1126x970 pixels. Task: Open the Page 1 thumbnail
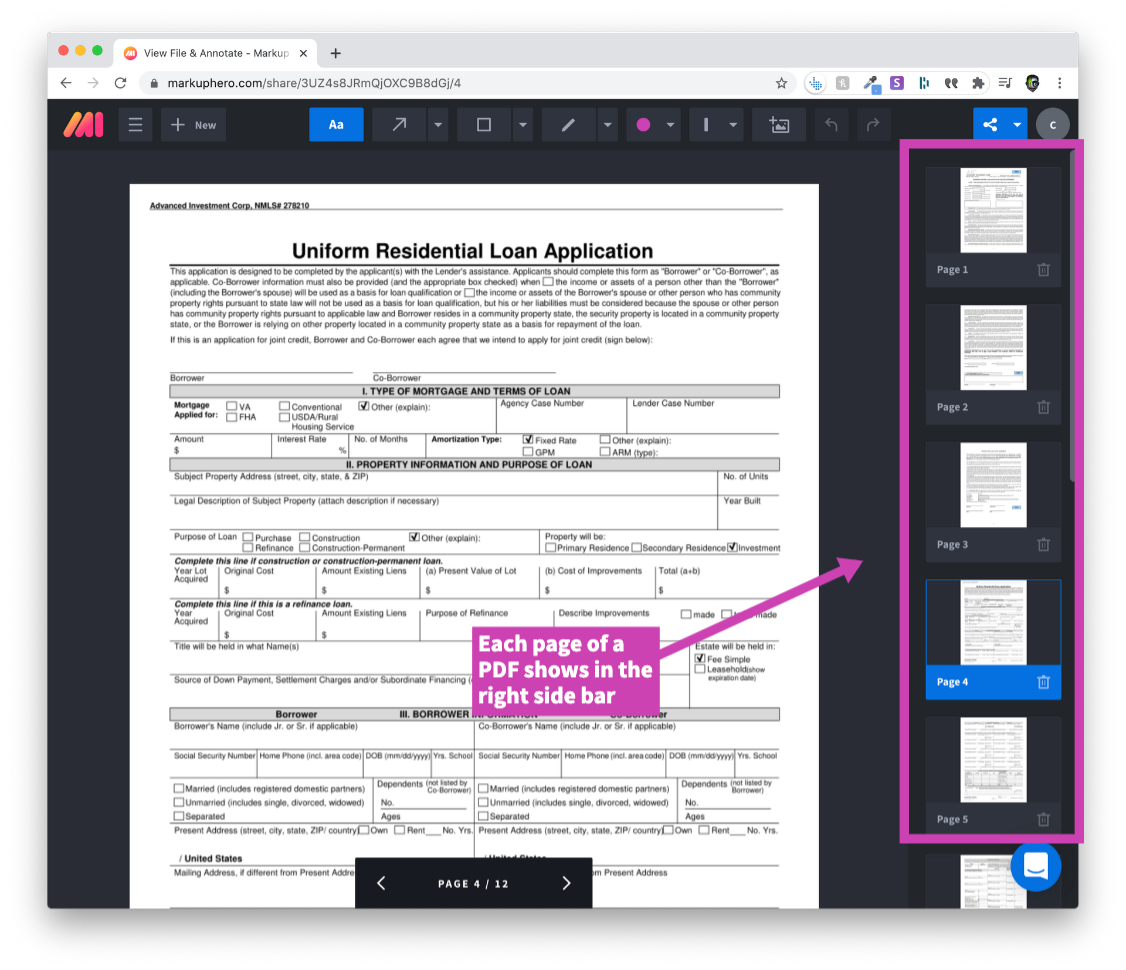(993, 210)
